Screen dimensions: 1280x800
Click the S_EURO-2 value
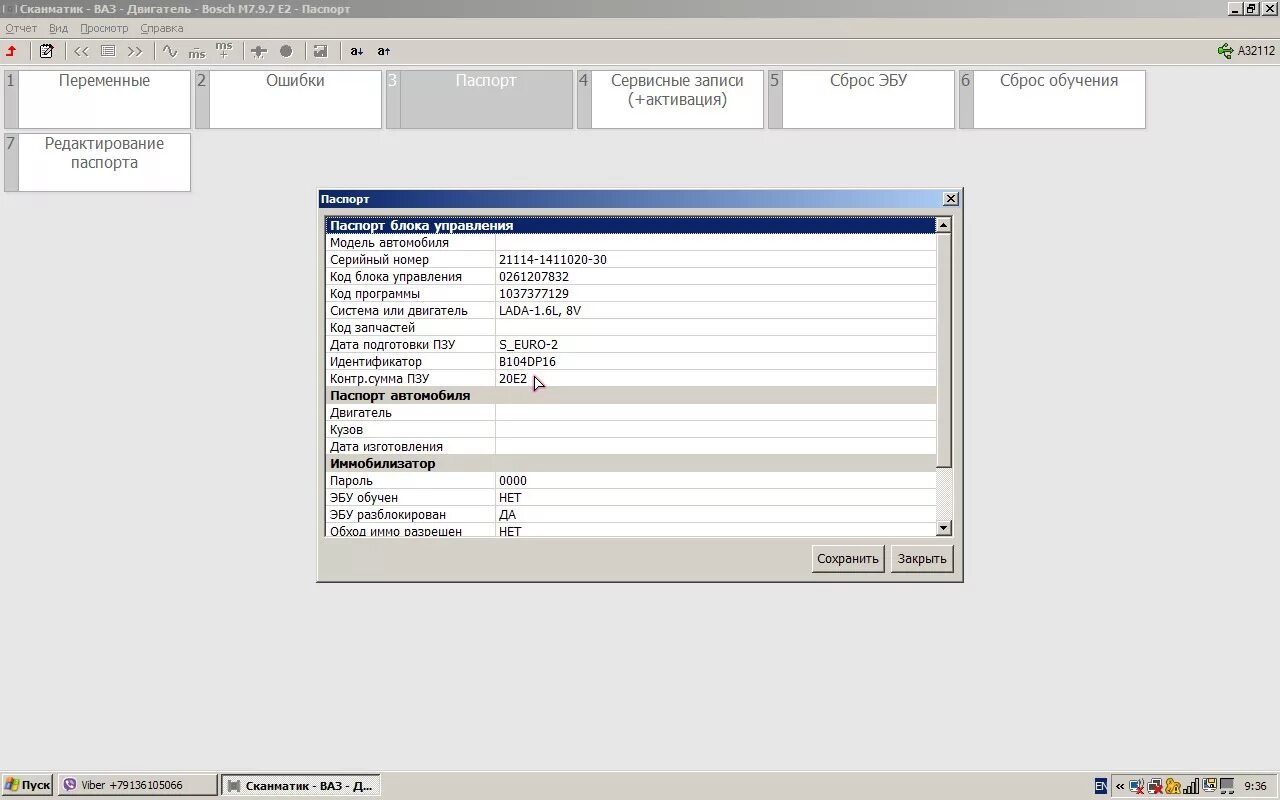coord(528,345)
